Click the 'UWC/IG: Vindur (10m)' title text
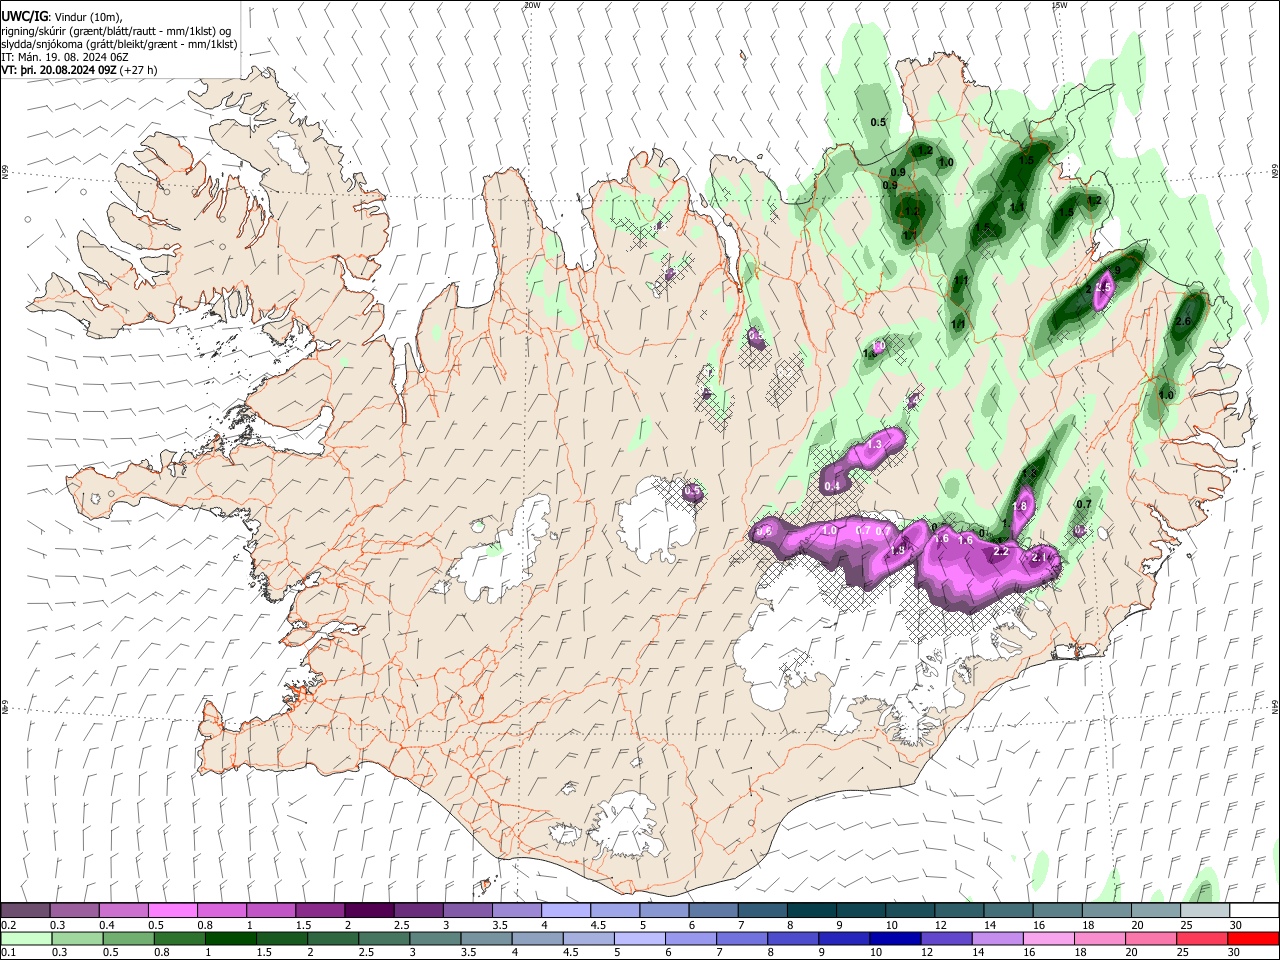Image resolution: width=1280 pixels, height=960 pixels. [x=63, y=17]
